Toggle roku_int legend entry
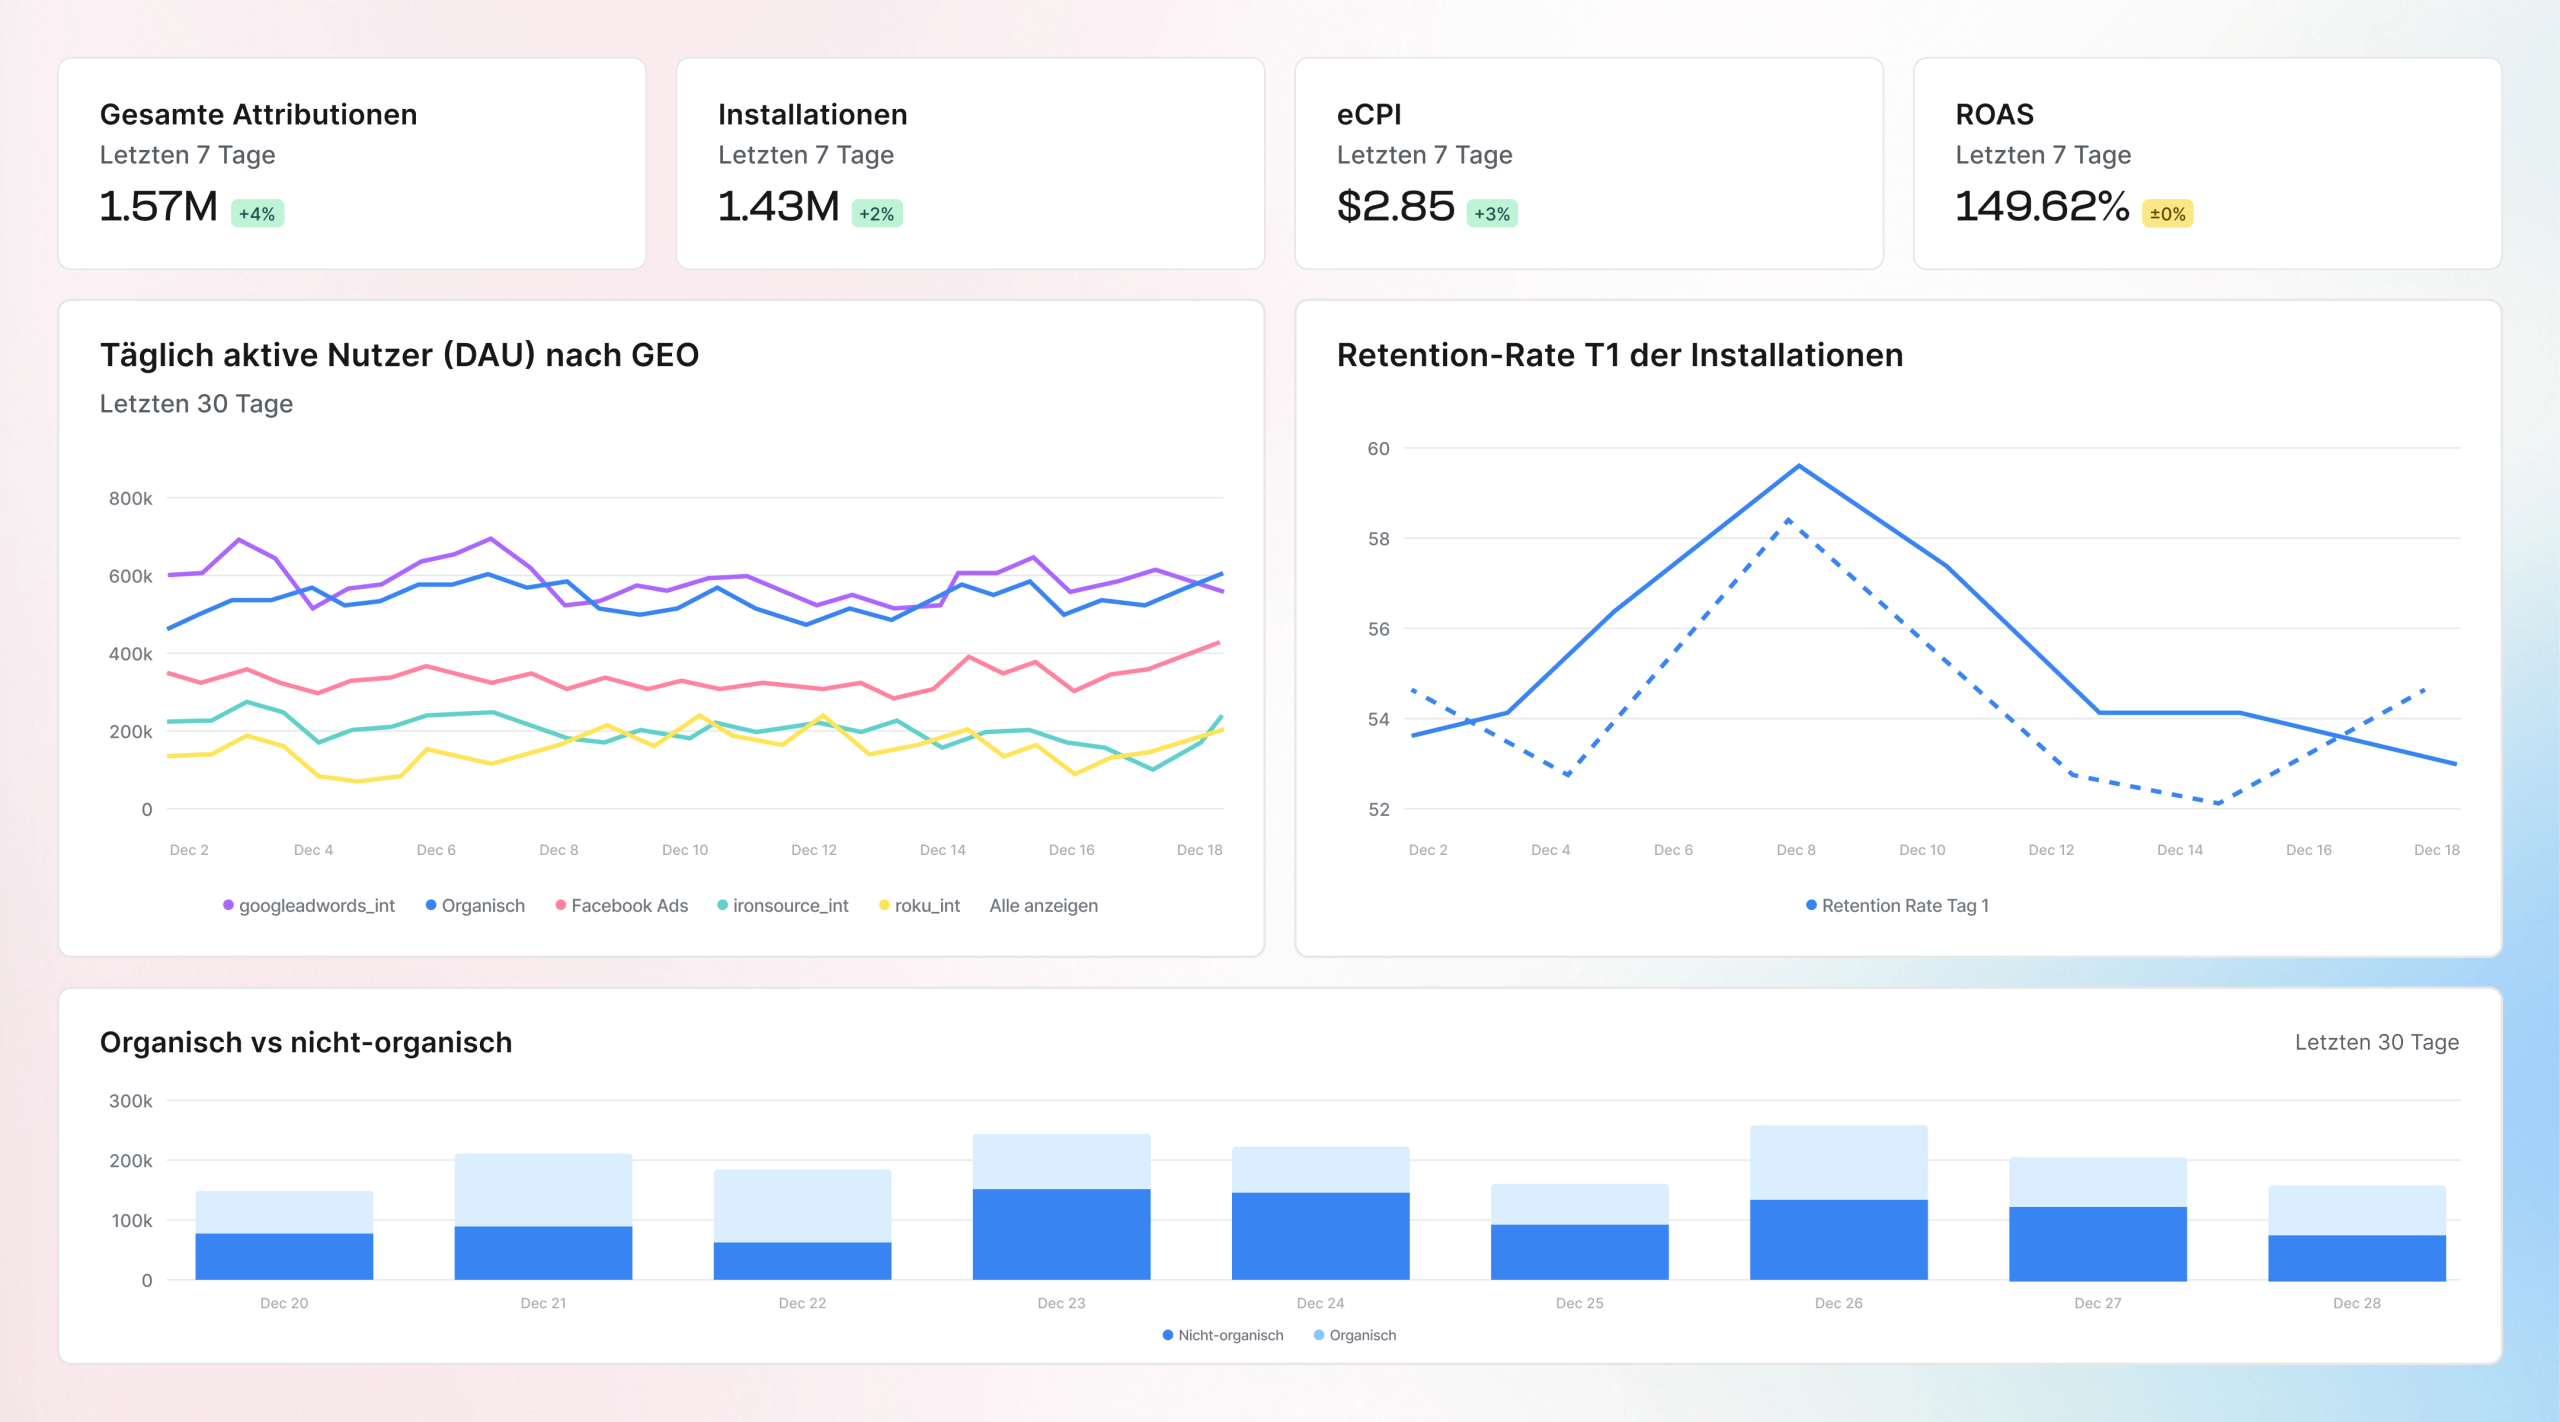 pyautogui.click(x=919, y=905)
